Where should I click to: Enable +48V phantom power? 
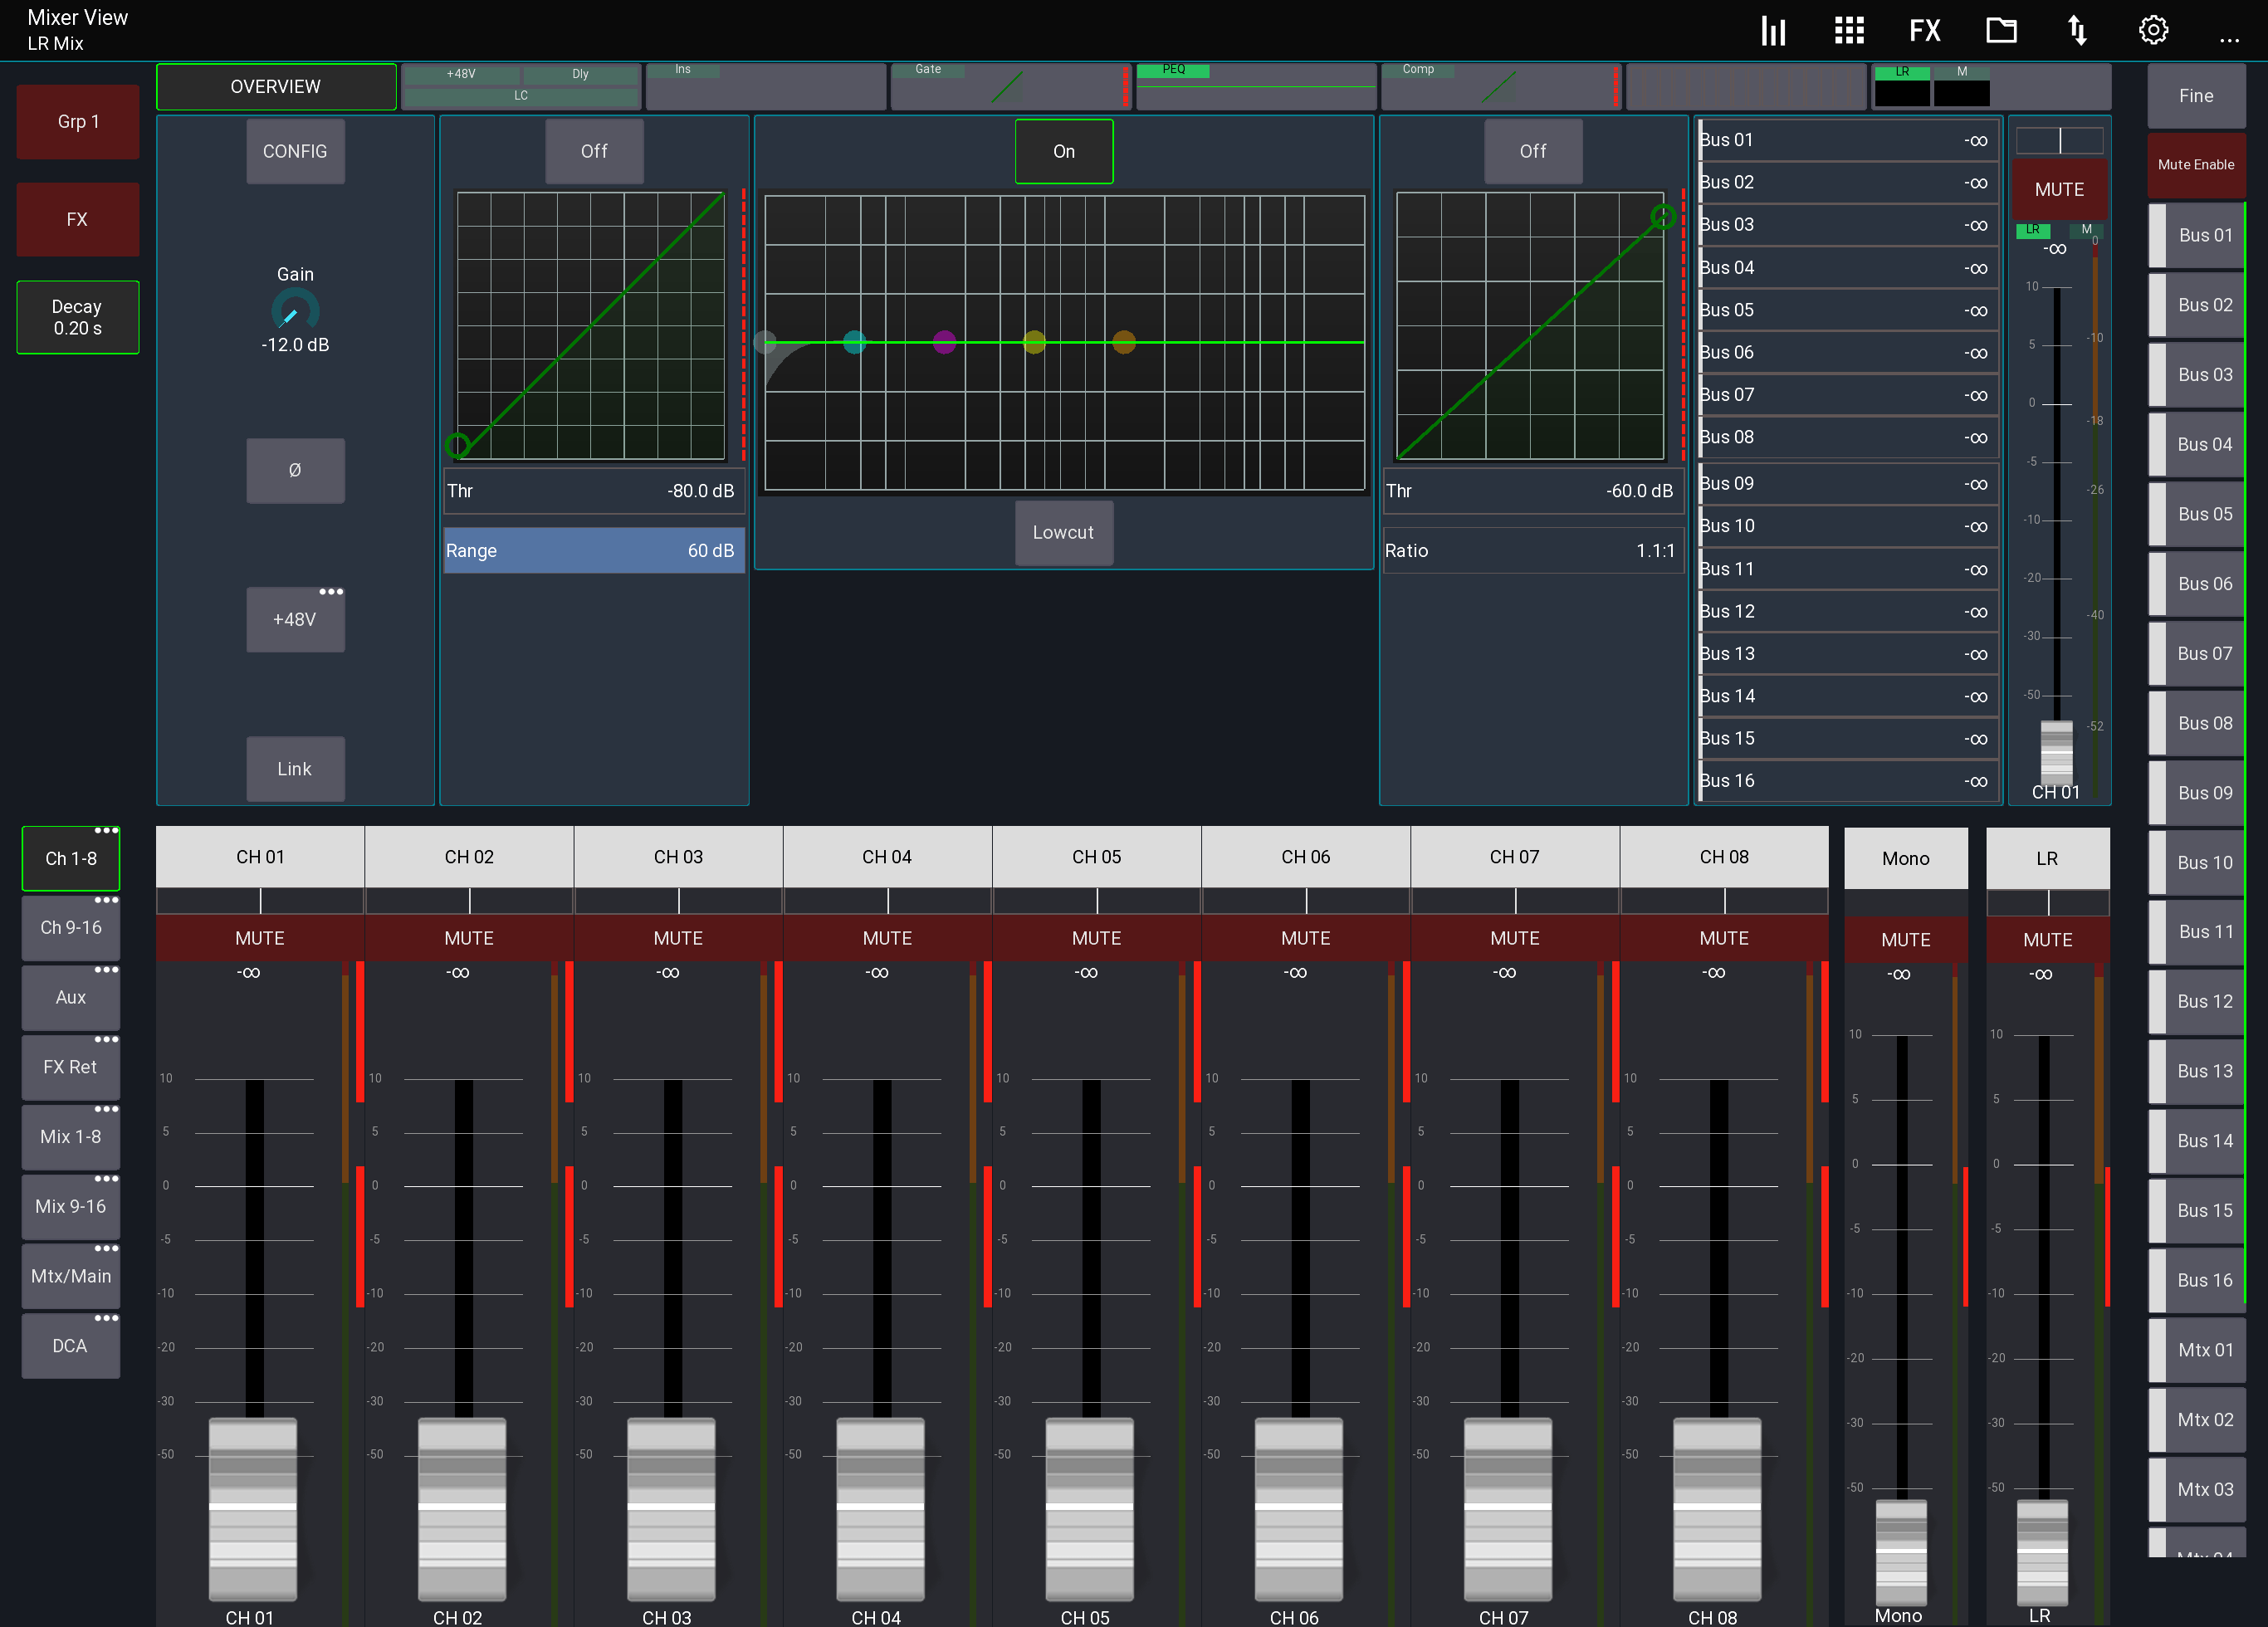295,619
